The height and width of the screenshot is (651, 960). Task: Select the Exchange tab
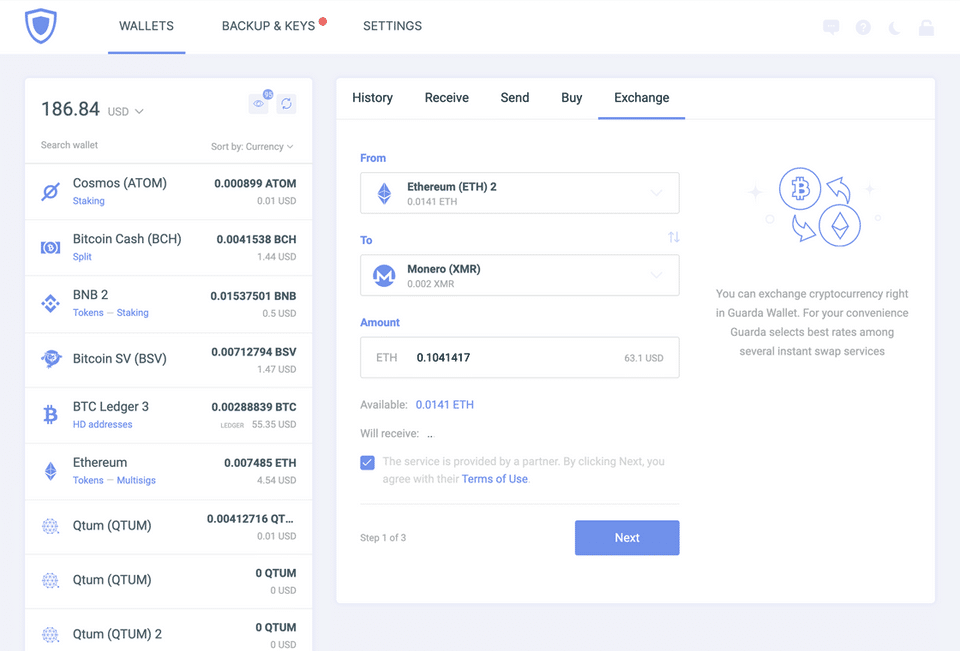click(642, 98)
